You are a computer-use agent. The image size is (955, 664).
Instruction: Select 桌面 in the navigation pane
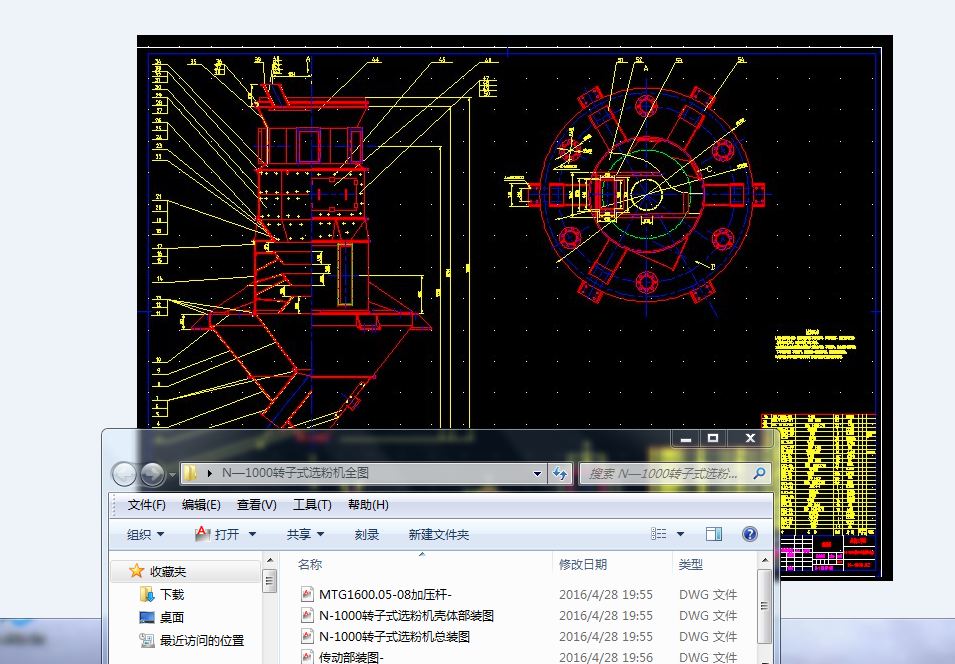[172, 617]
